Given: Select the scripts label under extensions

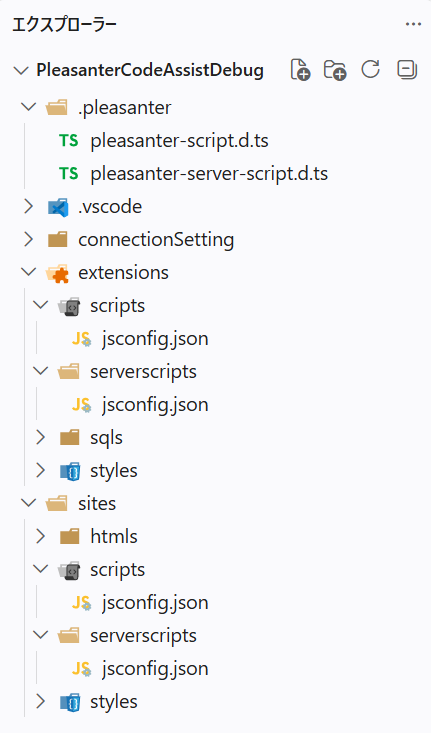Looking at the screenshot, I should (x=118, y=307).
